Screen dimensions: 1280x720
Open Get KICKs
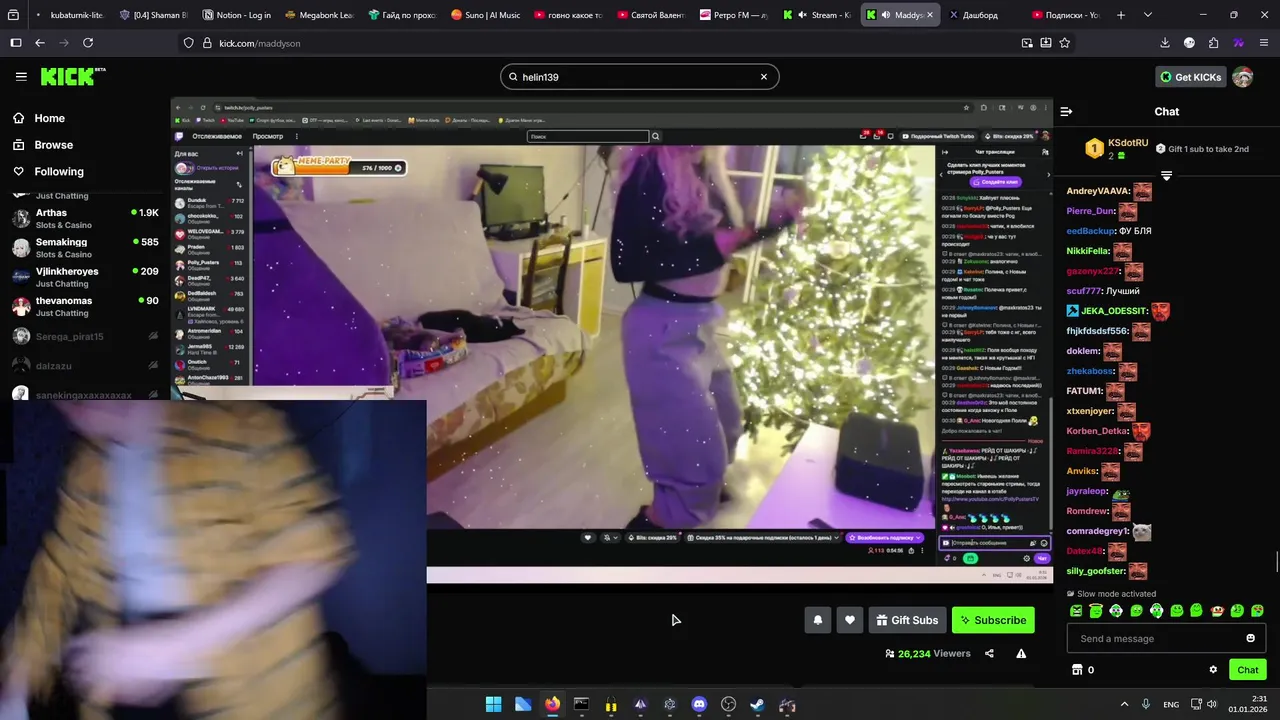point(1190,77)
